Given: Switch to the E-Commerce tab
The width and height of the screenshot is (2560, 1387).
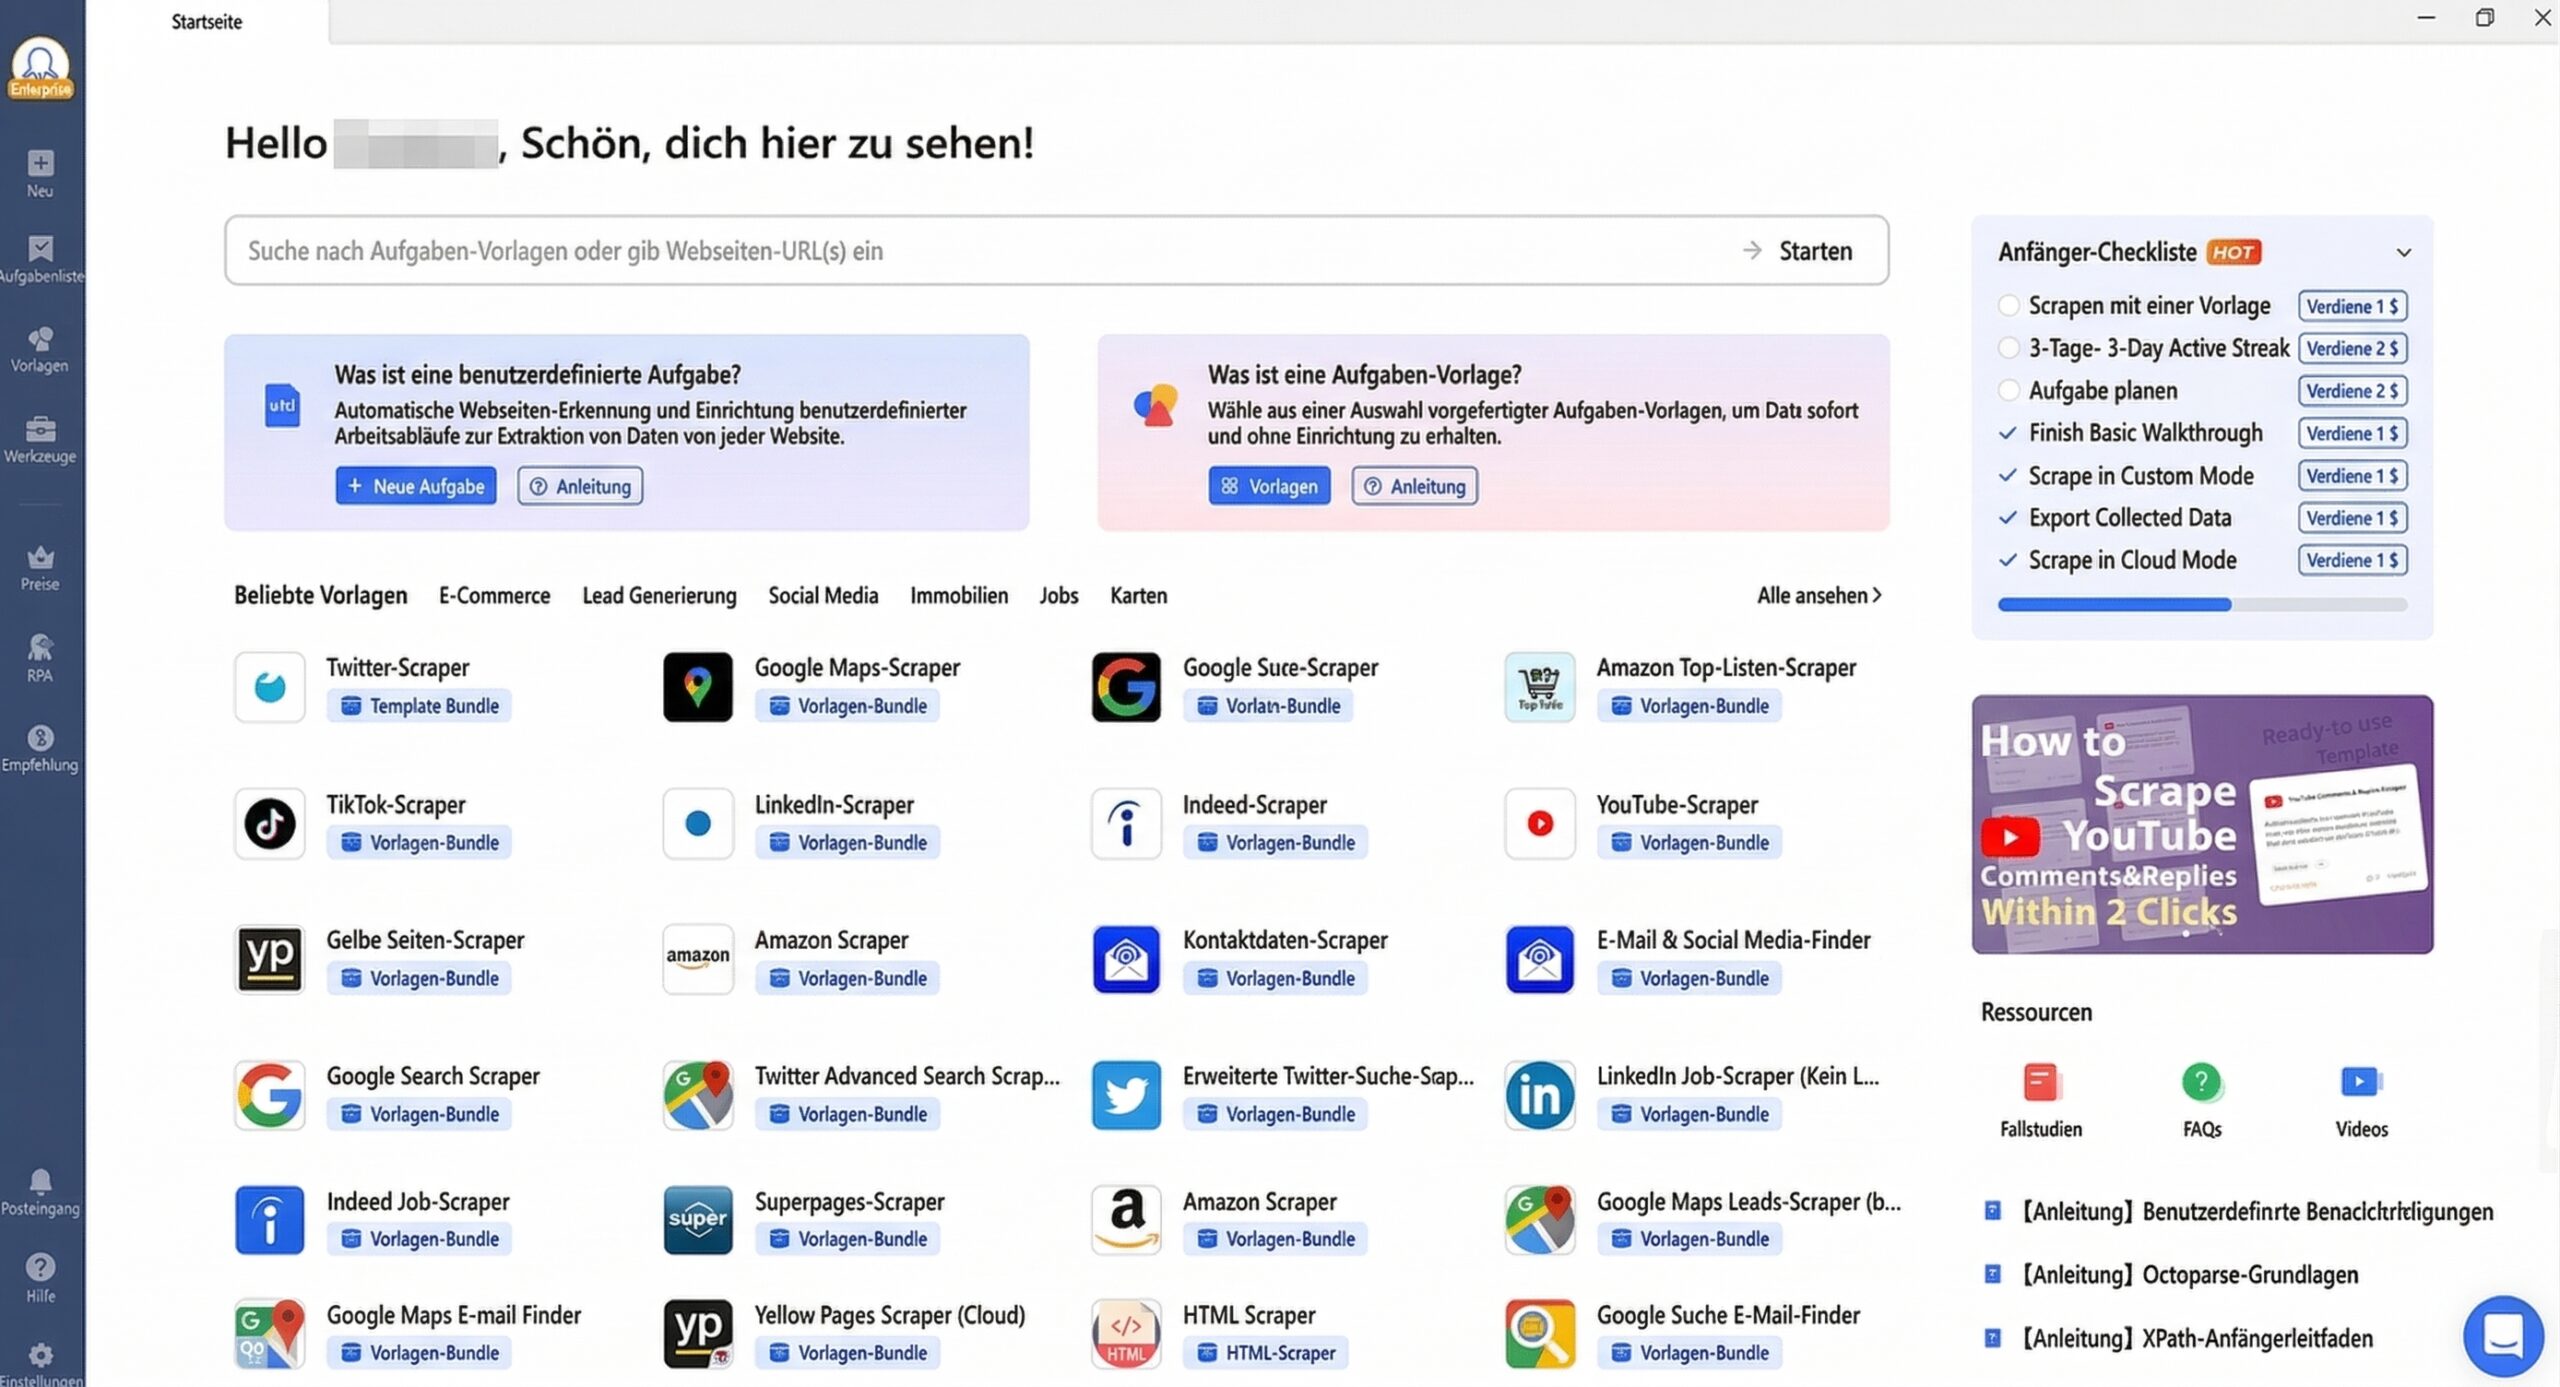Looking at the screenshot, I should [494, 596].
